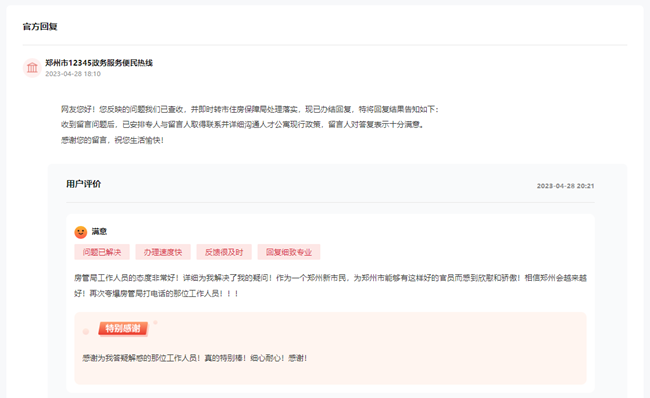Viewport: 650px width, 398px height.
Task: Click the 满意 rating label
Action: (x=99, y=231)
